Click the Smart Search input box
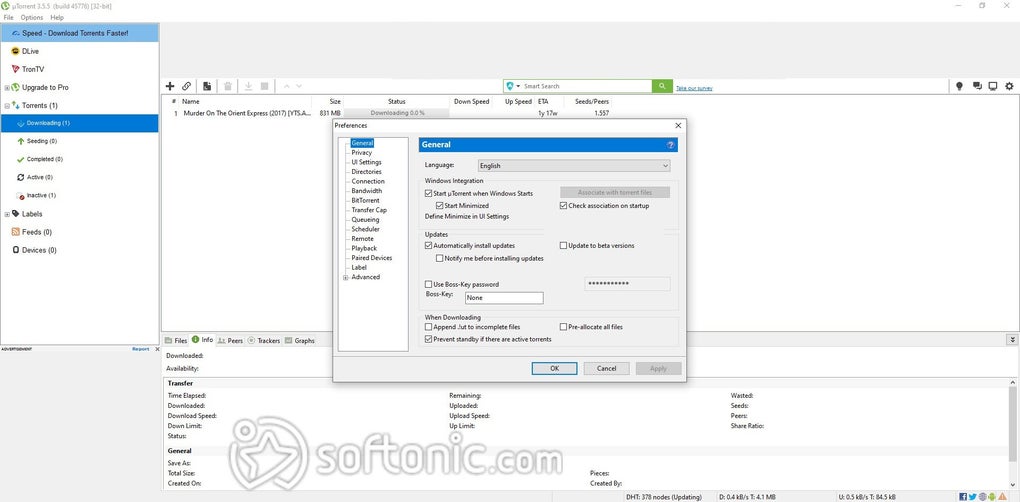This screenshot has height=502, width=1020. click(x=587, y=86)
